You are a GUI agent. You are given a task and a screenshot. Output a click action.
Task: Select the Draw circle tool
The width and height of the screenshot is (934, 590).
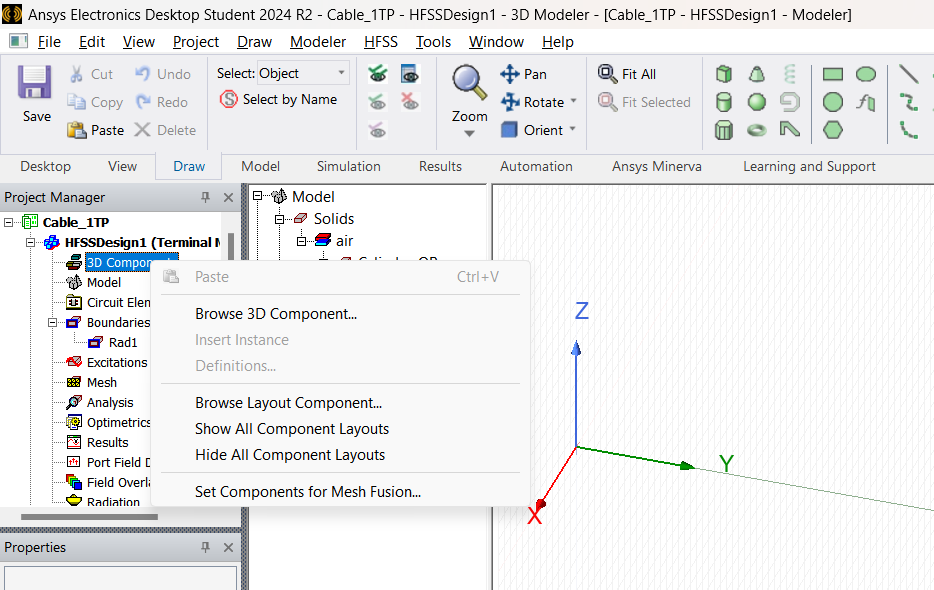(x=833, y=102)
